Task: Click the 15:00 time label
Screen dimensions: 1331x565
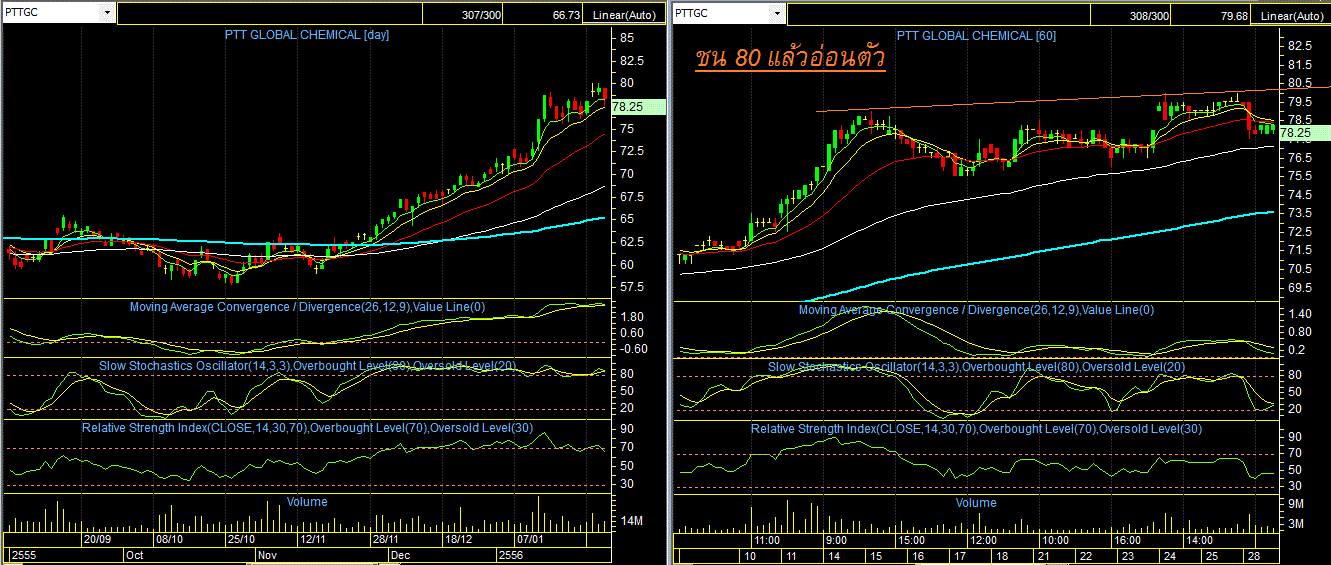Action: (912, 539)
